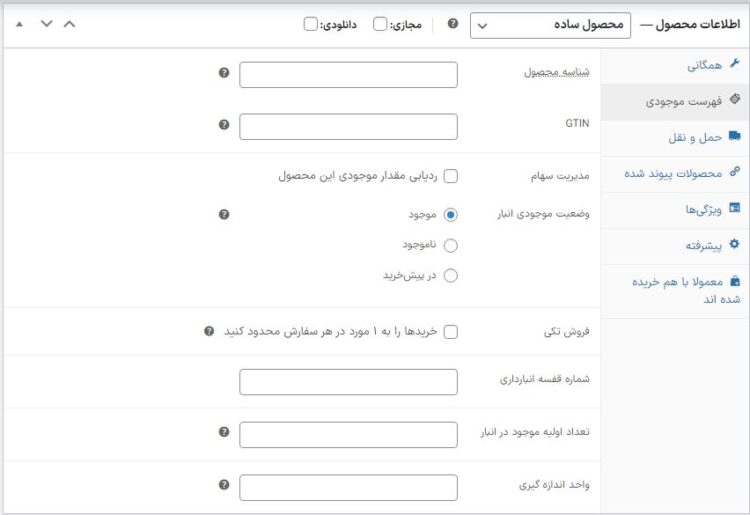Show help tooltip for شناسه محصول field

(x=224, y=73)
